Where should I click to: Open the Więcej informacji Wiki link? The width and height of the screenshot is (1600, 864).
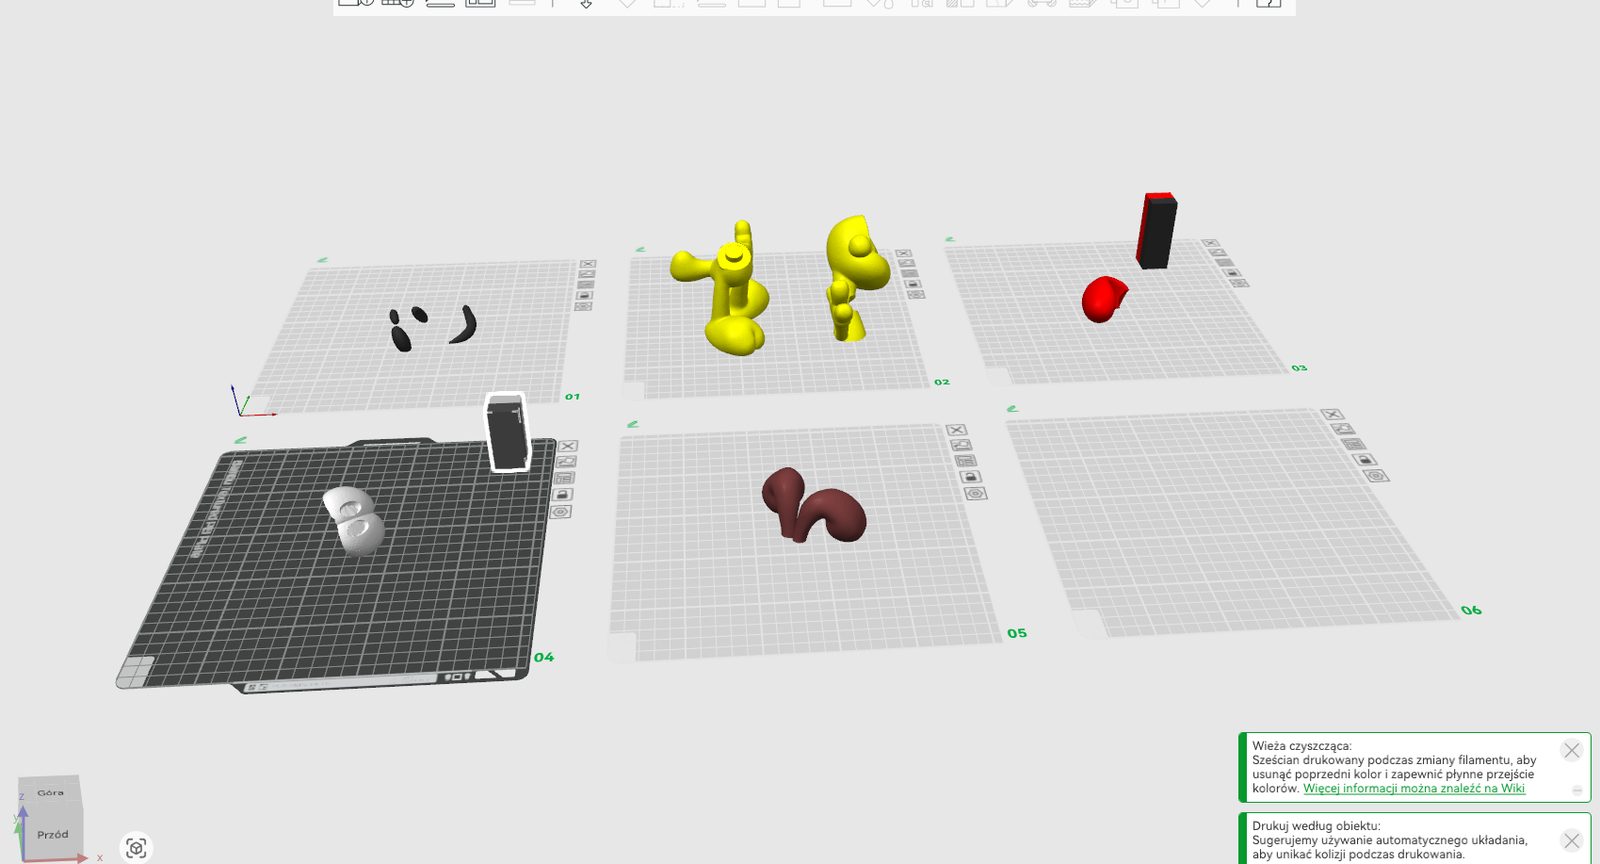click(x=1414, y=788)
